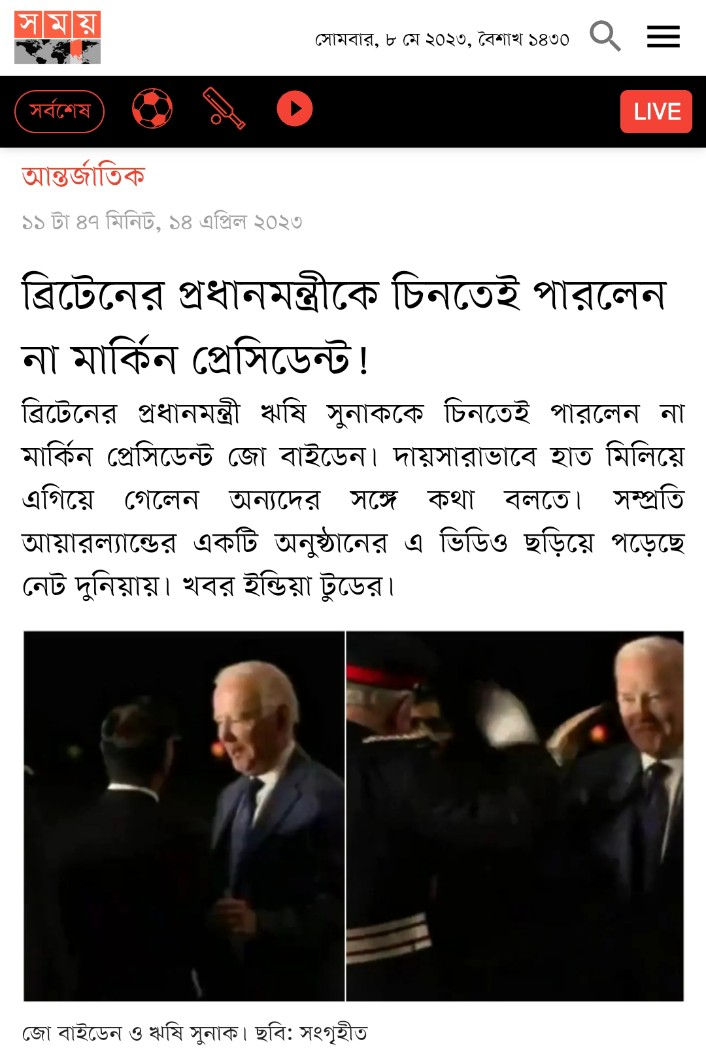This screenshot has height=1056, width=706.
Task: Click the সময় text in the site logo
Action: [57, 25]
